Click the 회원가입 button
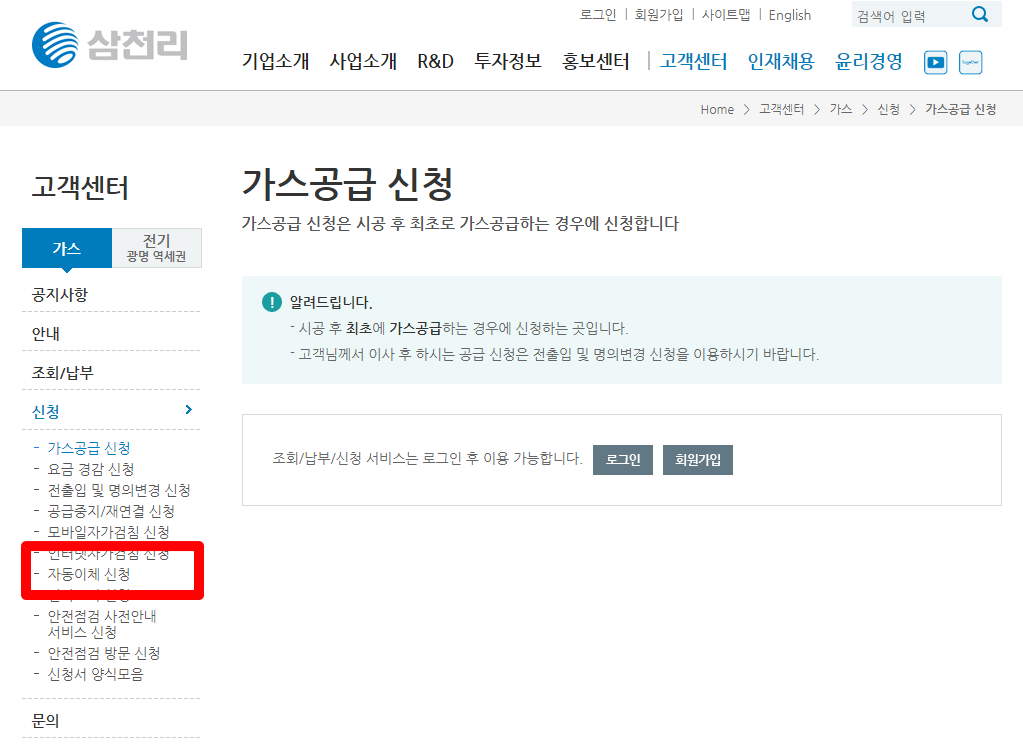 click(697, 459)
